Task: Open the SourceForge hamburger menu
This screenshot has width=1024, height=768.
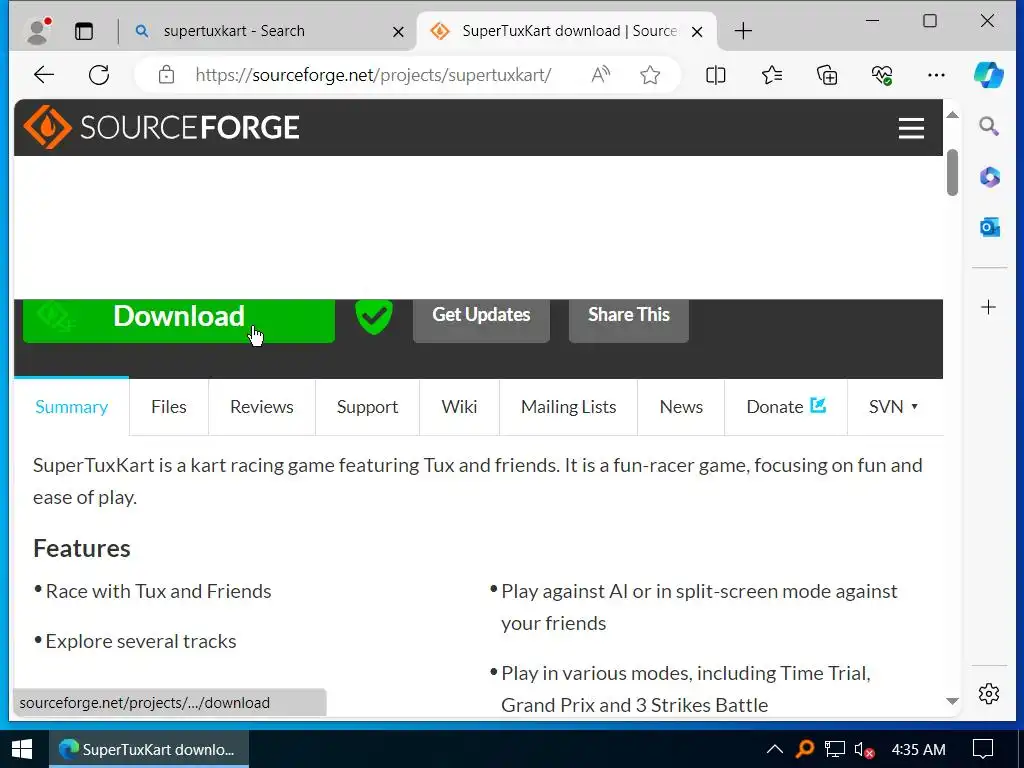Action: click(911, 128)
